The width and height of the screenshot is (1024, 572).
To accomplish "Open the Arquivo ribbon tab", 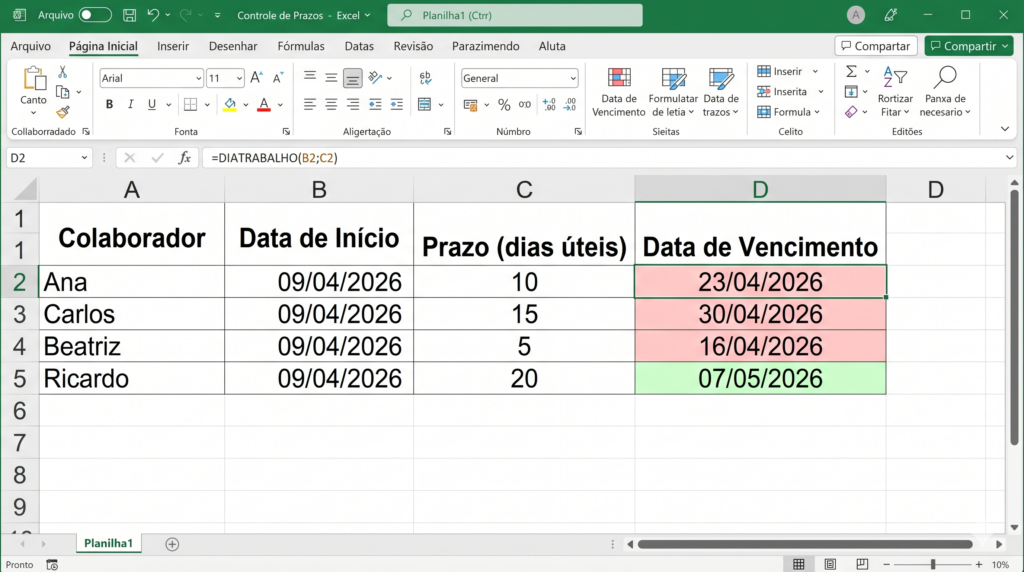I will [31, 46].
